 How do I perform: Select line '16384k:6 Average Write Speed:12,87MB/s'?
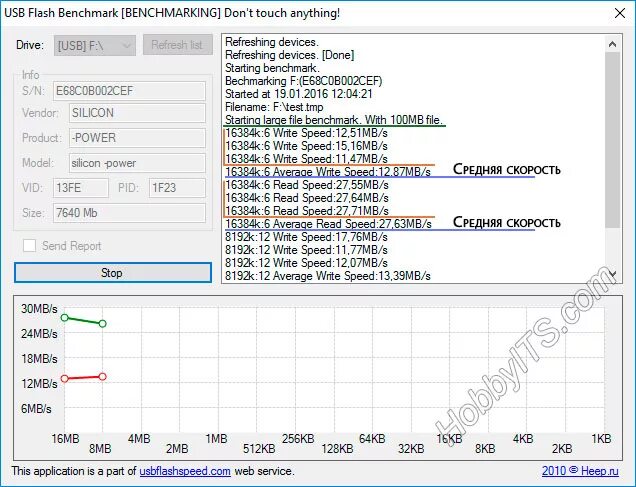[328, 172]
